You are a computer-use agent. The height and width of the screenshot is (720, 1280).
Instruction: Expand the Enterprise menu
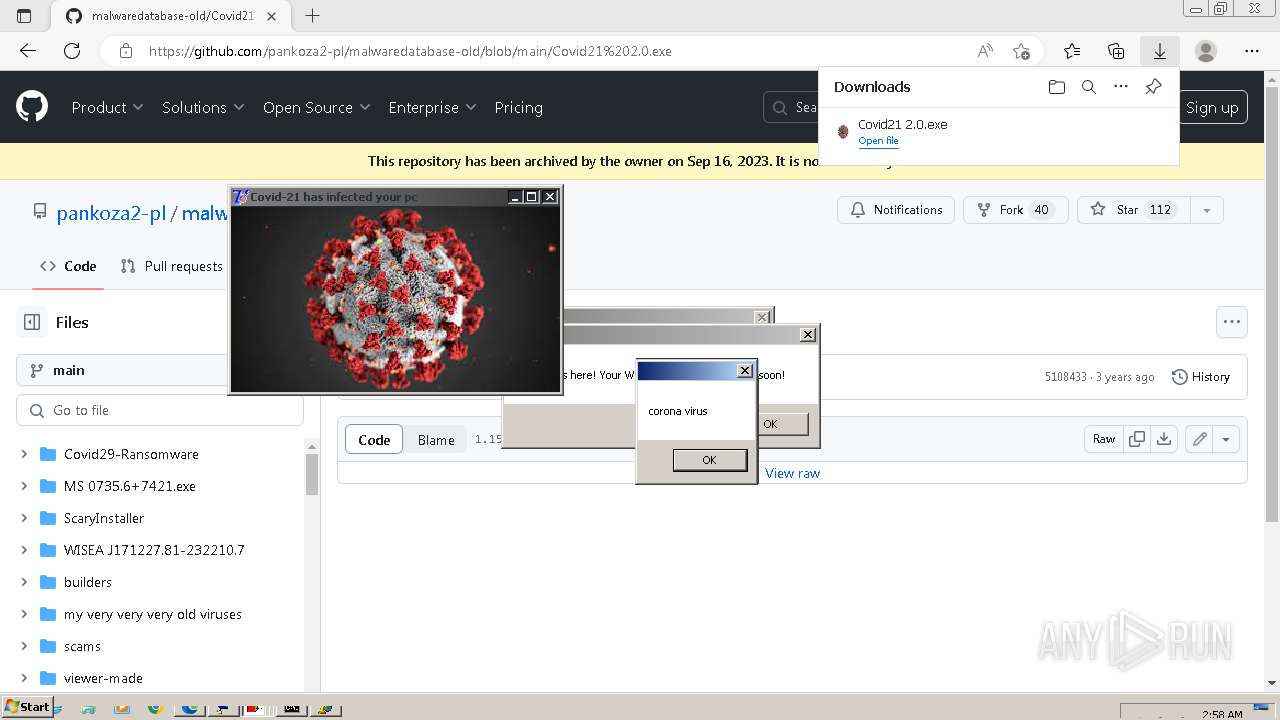[432, 107]
